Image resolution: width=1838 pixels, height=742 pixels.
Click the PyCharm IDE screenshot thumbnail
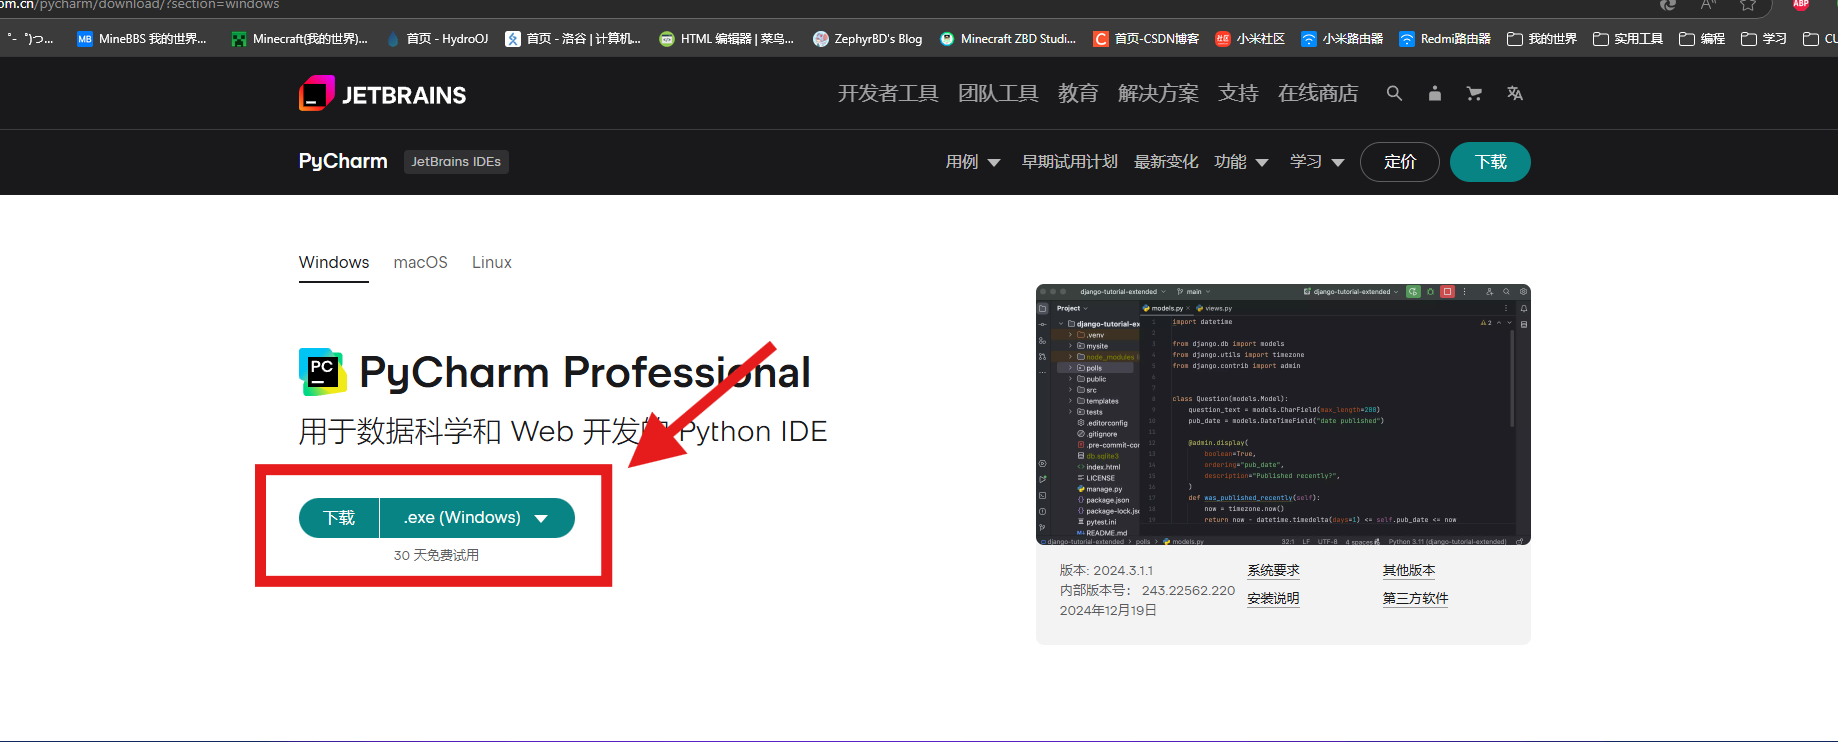(1283, 414)
